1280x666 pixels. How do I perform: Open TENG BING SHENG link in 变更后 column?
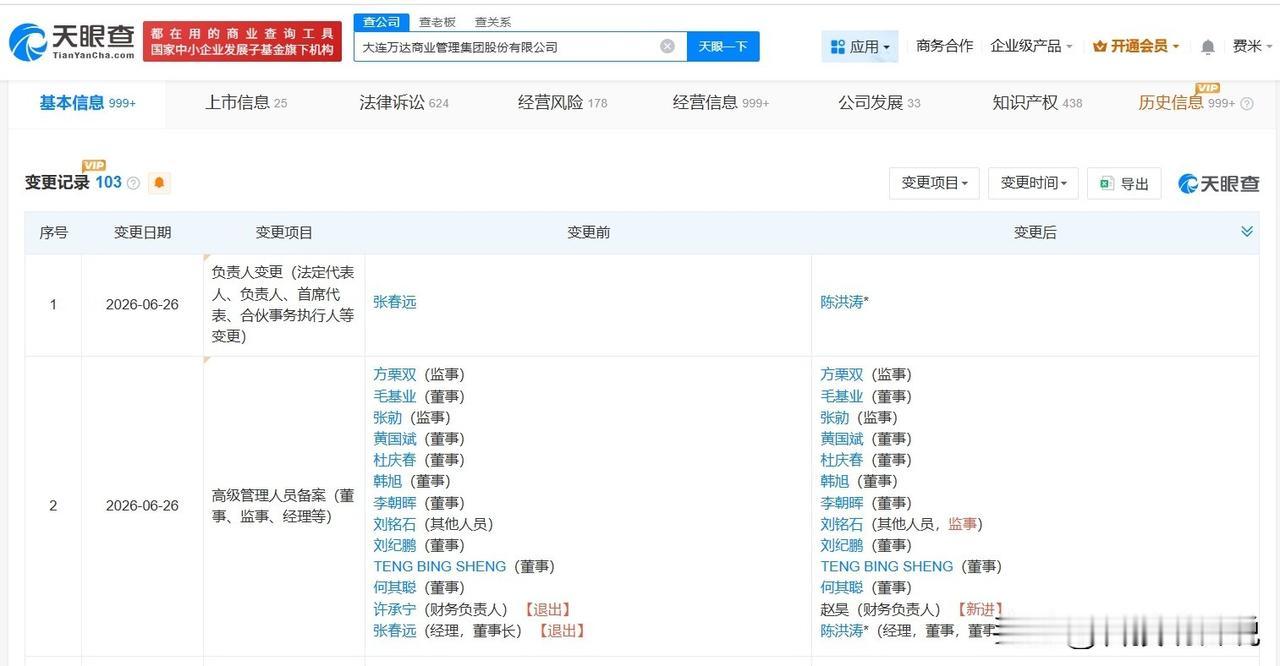pos(887,566)
